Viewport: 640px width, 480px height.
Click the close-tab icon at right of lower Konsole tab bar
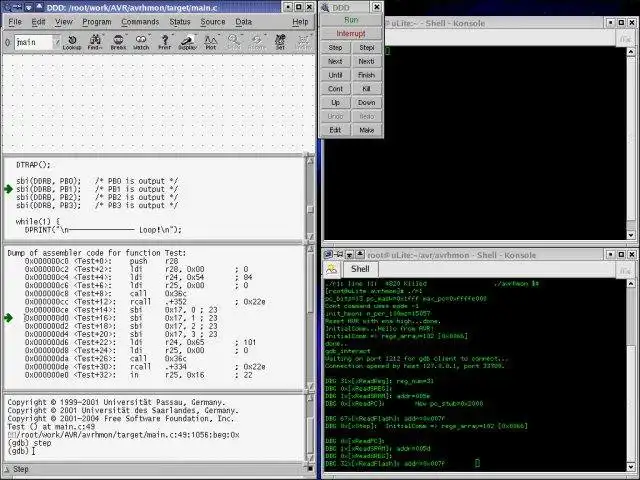coord(624,269)
